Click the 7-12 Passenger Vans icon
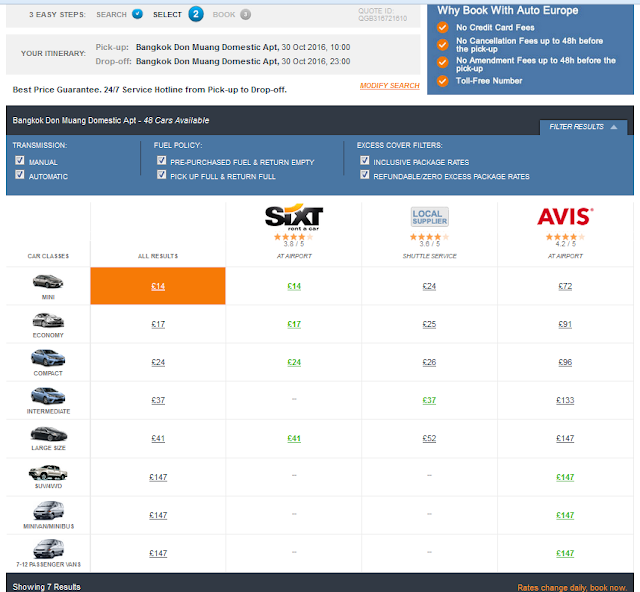The image size is (640, 592). [x=49, y=549]
